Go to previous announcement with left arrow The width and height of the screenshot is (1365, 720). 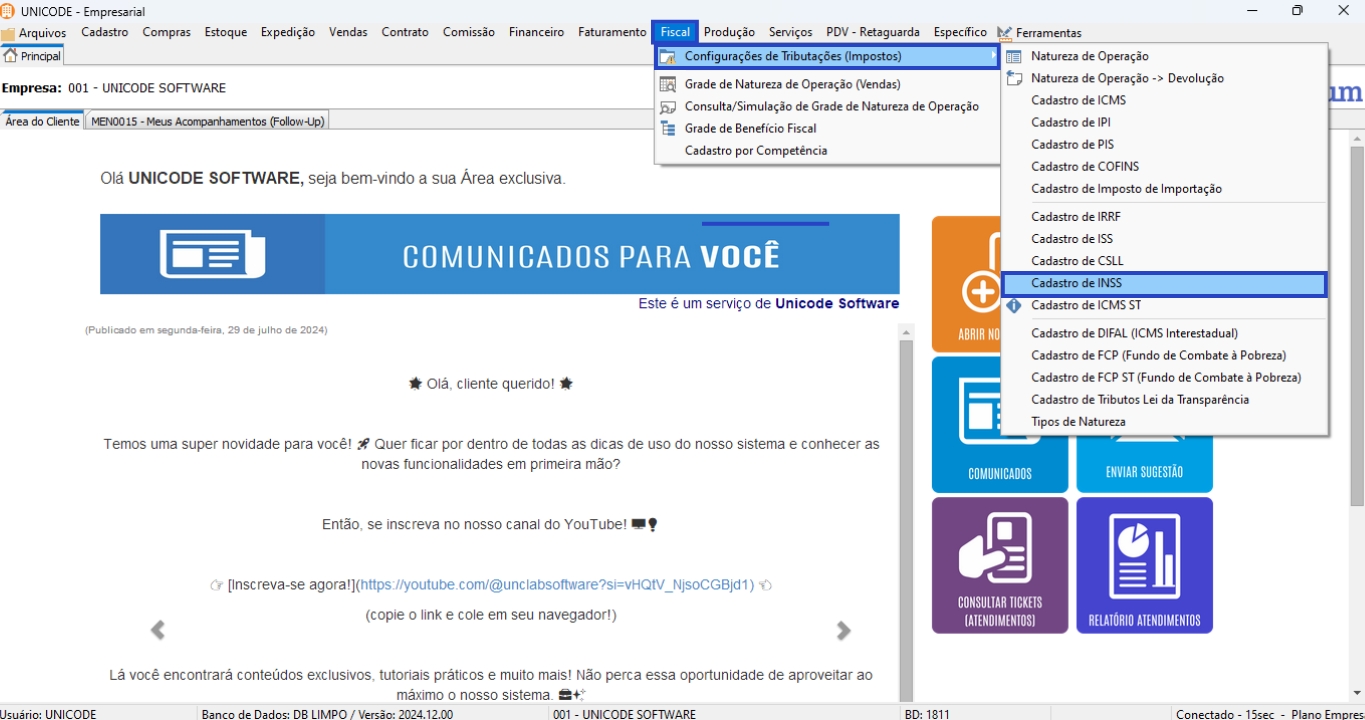157,630
